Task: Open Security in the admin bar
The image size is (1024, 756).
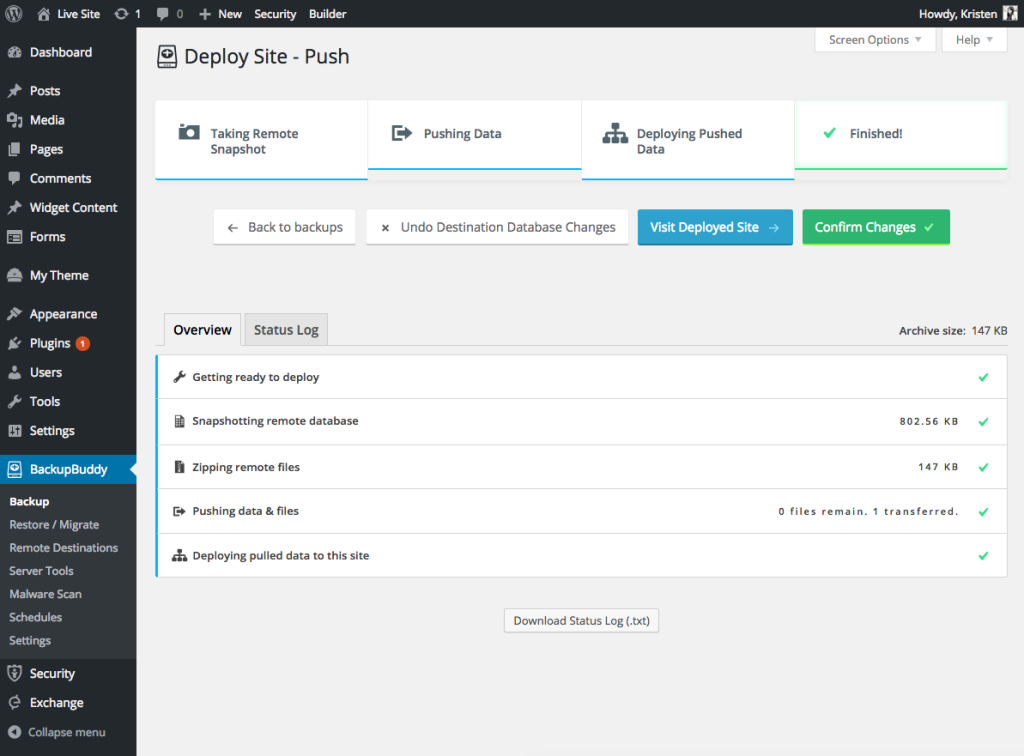Action: (x=275, y=14)
